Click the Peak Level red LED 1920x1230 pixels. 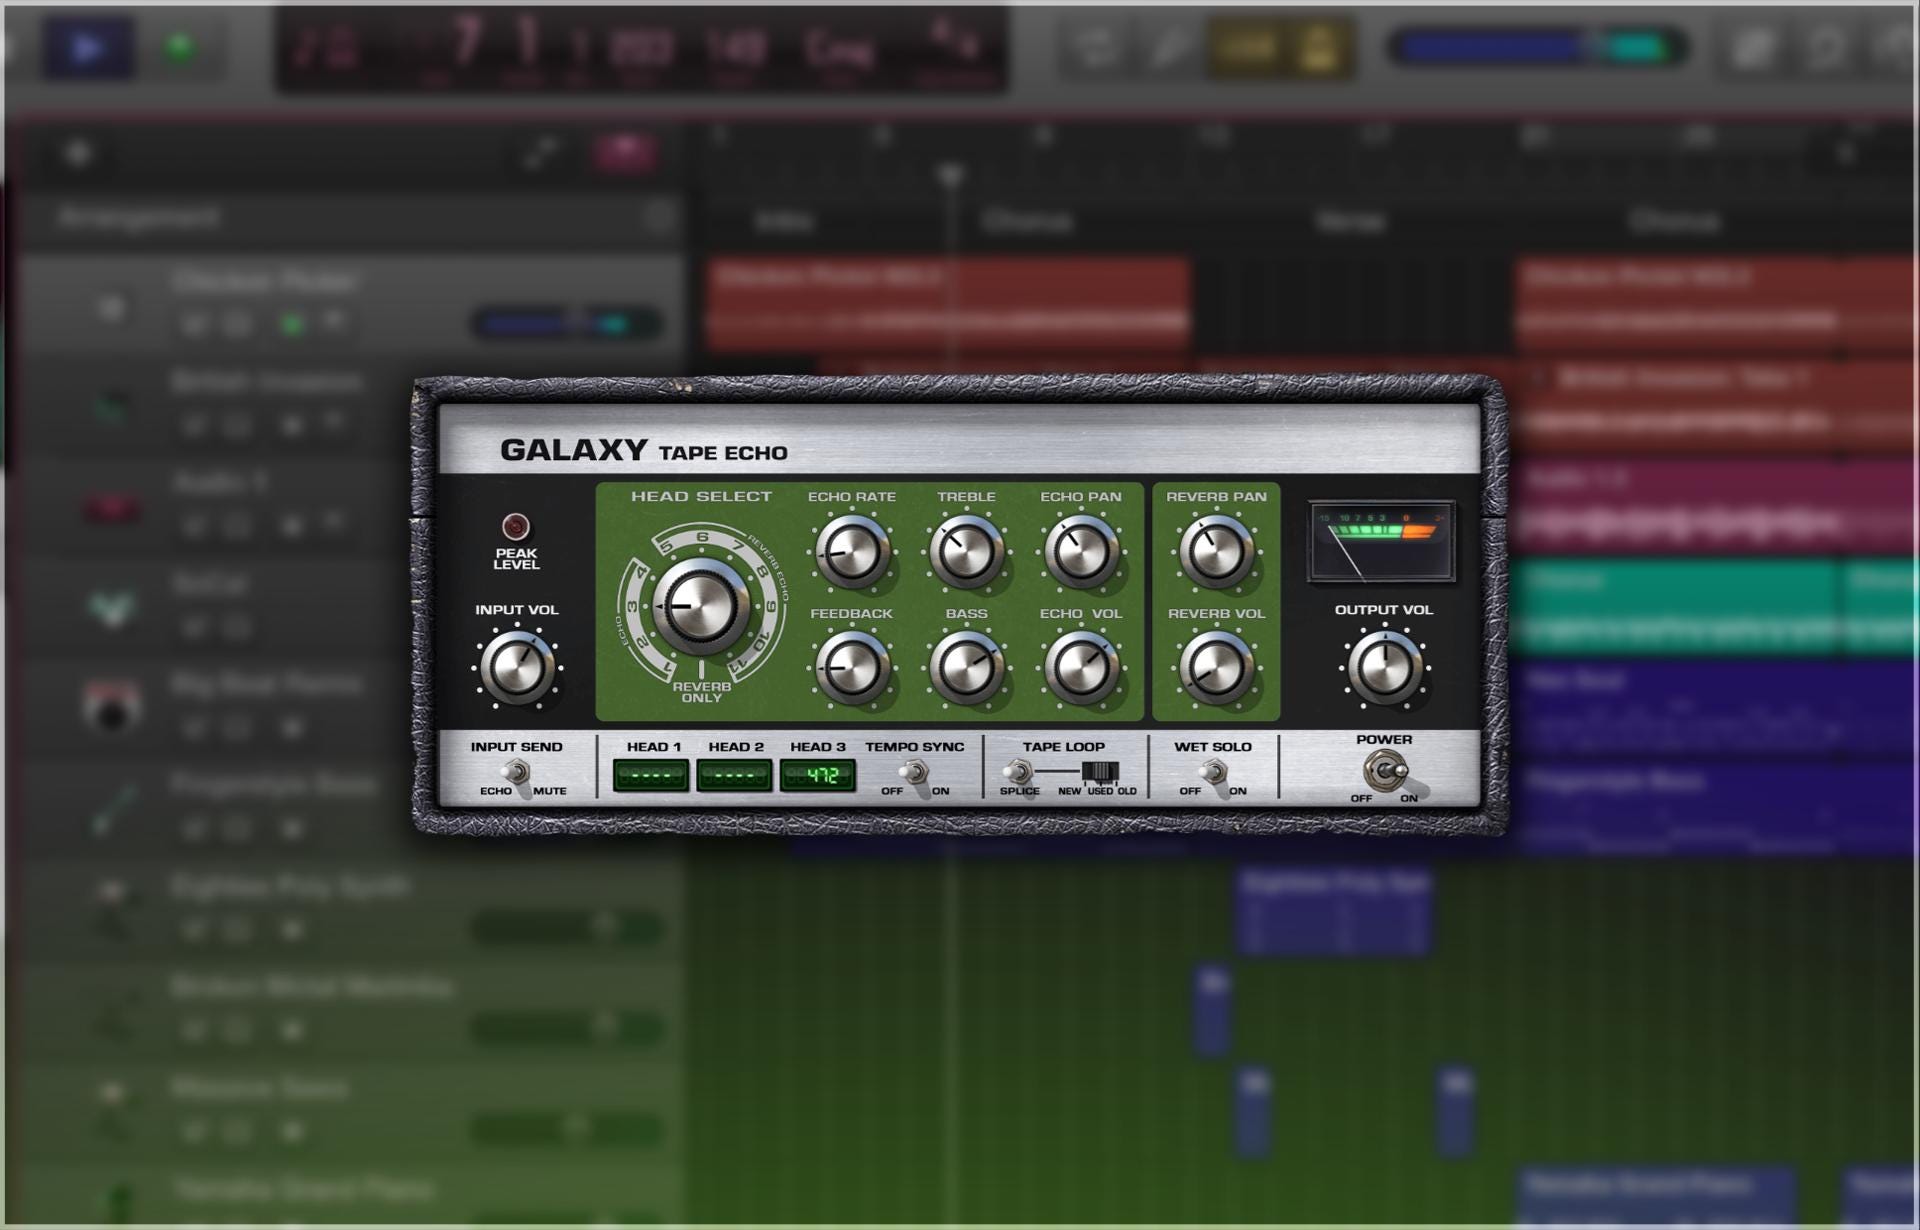516,526
